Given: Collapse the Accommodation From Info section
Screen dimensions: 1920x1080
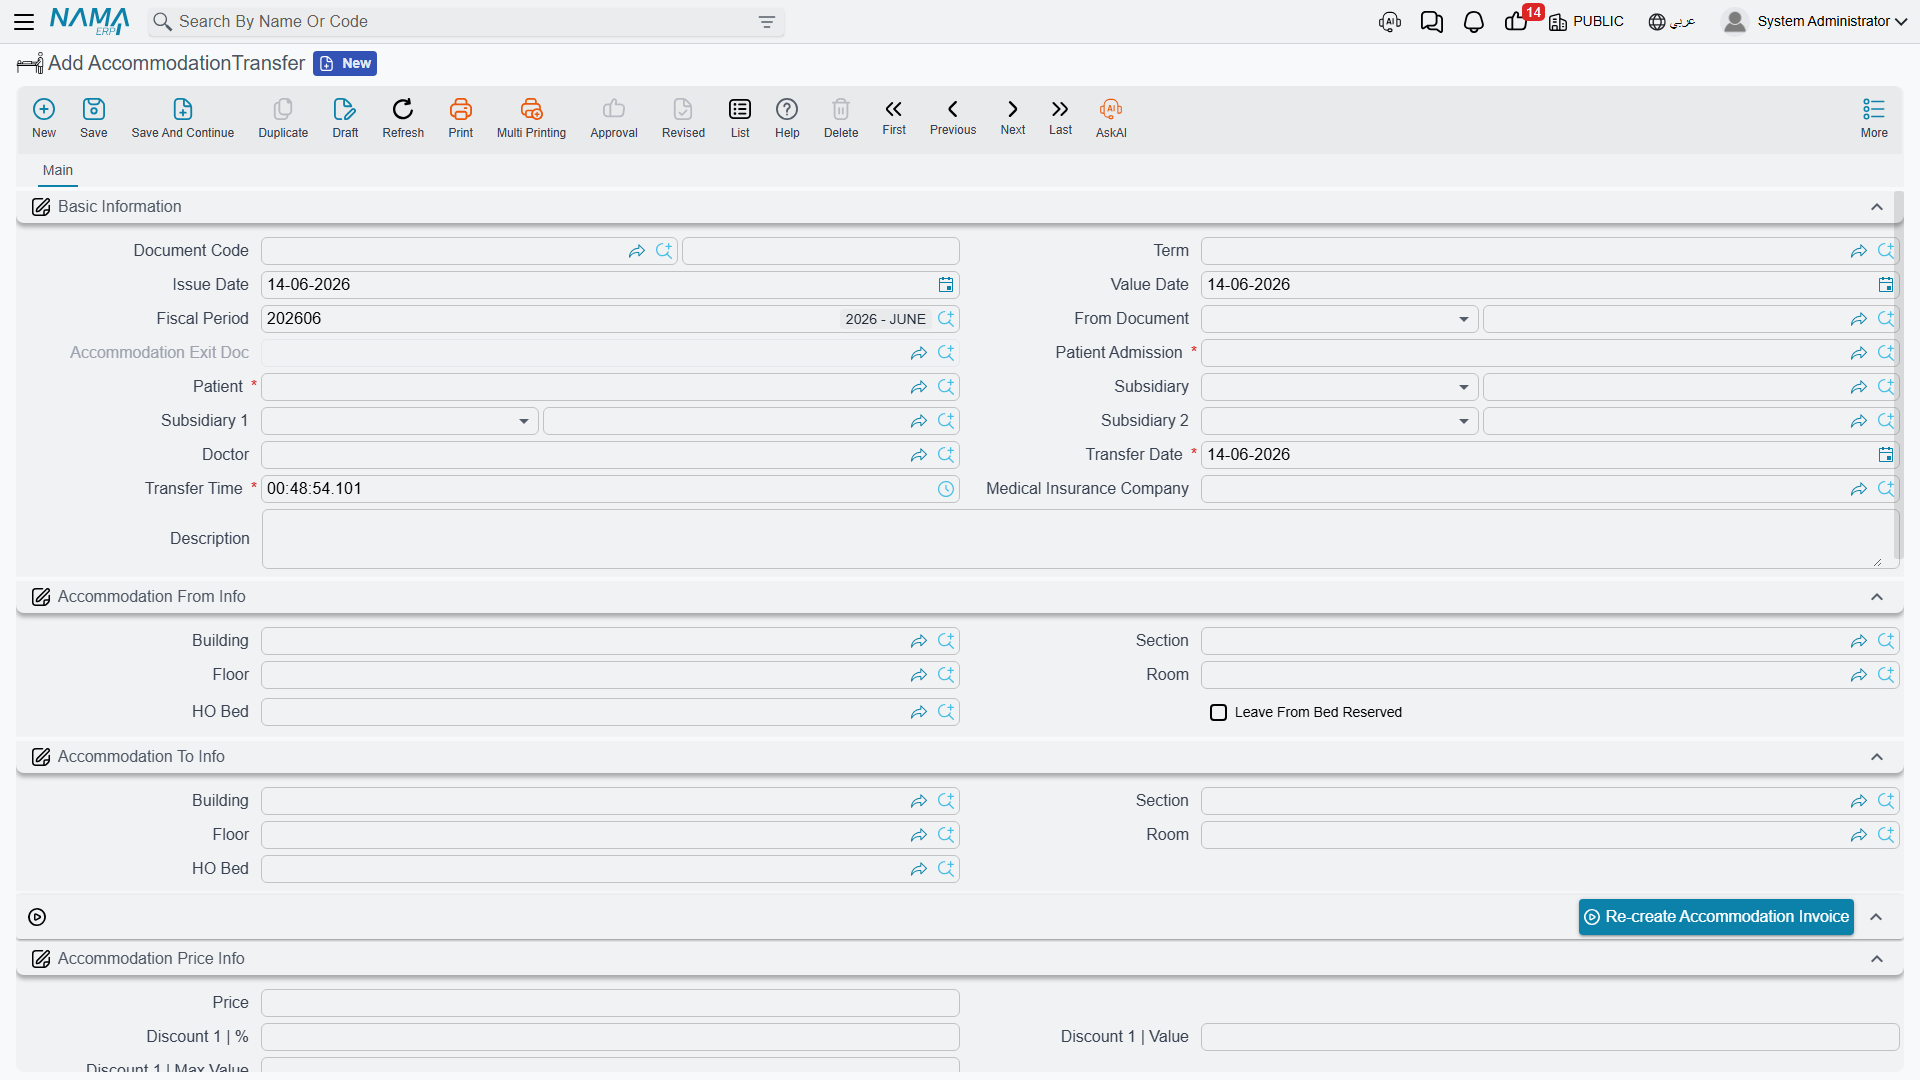Looking at the screenshot, I should (x=1877, y=597).
